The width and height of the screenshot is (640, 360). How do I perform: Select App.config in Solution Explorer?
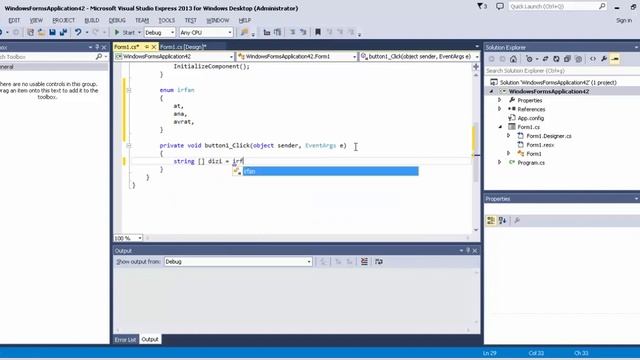pos(531,118)
